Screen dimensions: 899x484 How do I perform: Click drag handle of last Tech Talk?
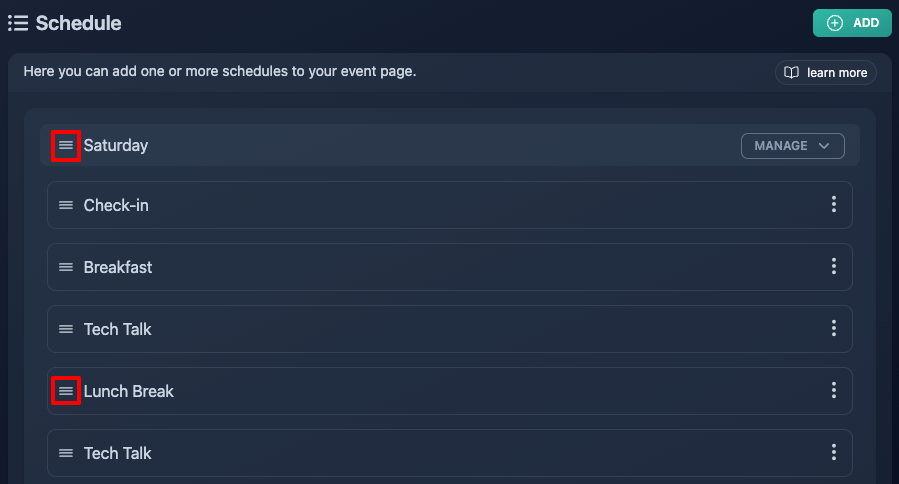point(66,453)
